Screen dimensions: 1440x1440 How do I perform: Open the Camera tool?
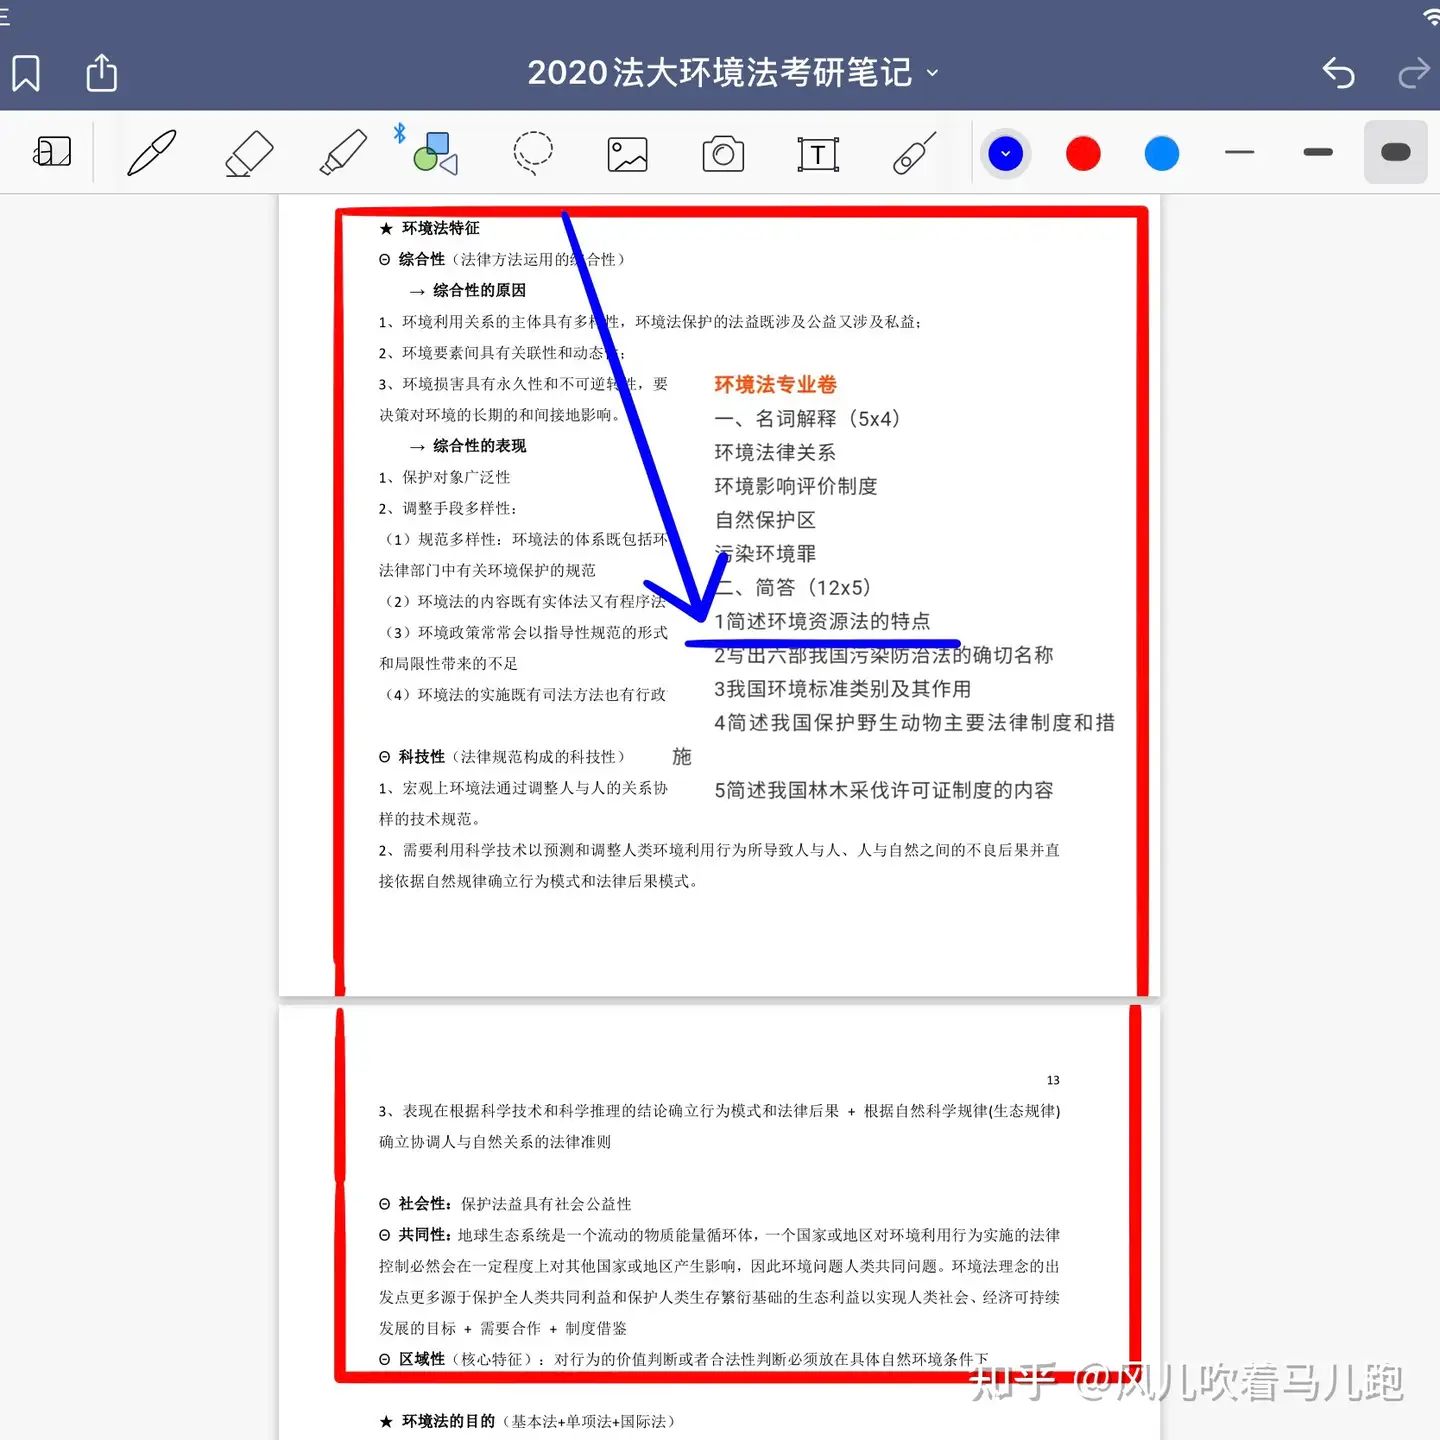pyautogui.click(x=723, y=154)
